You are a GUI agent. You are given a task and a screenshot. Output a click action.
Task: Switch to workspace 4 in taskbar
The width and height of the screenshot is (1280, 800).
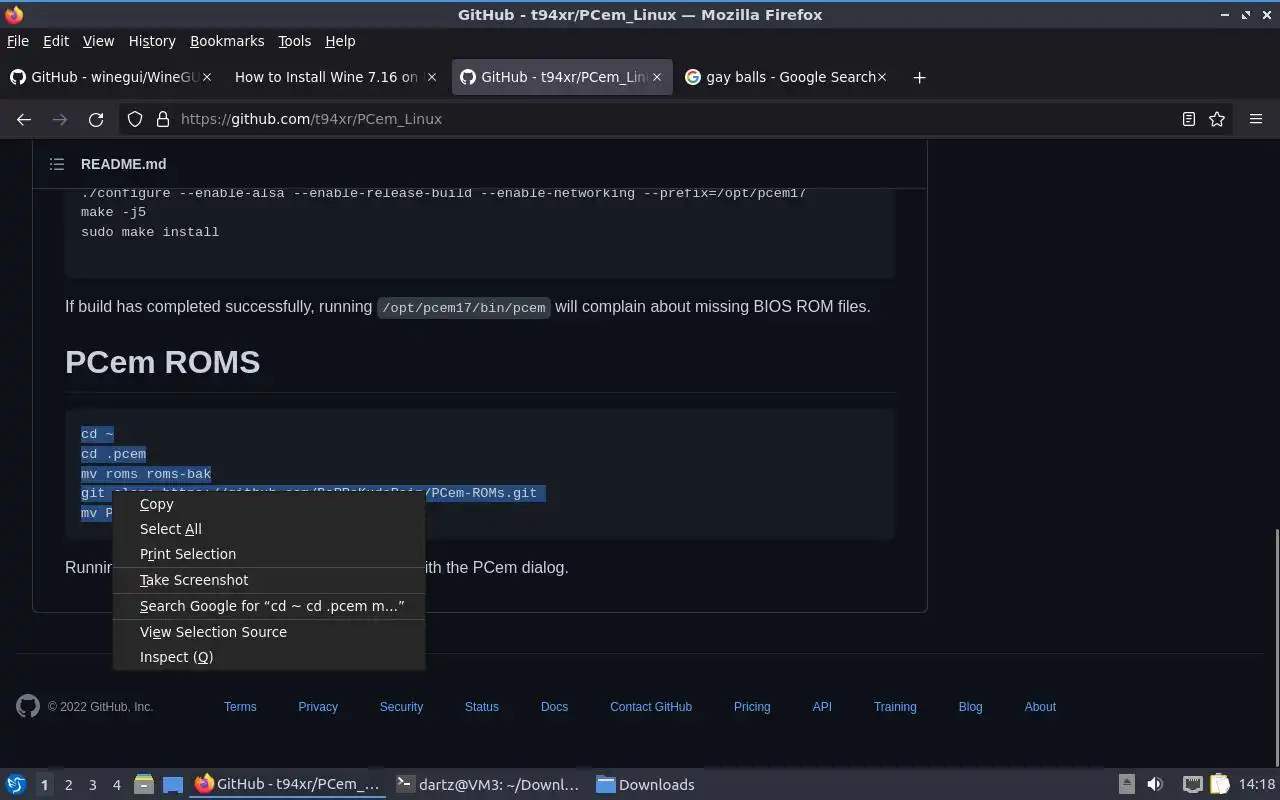tap(116, 785)
